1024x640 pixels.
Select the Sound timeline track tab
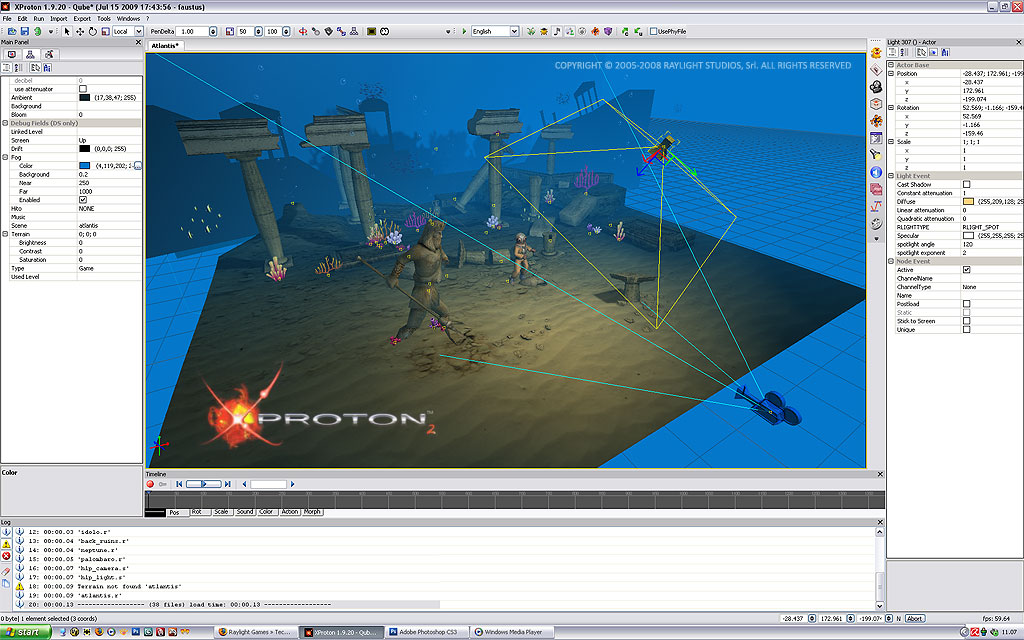[x=245, y=512]
